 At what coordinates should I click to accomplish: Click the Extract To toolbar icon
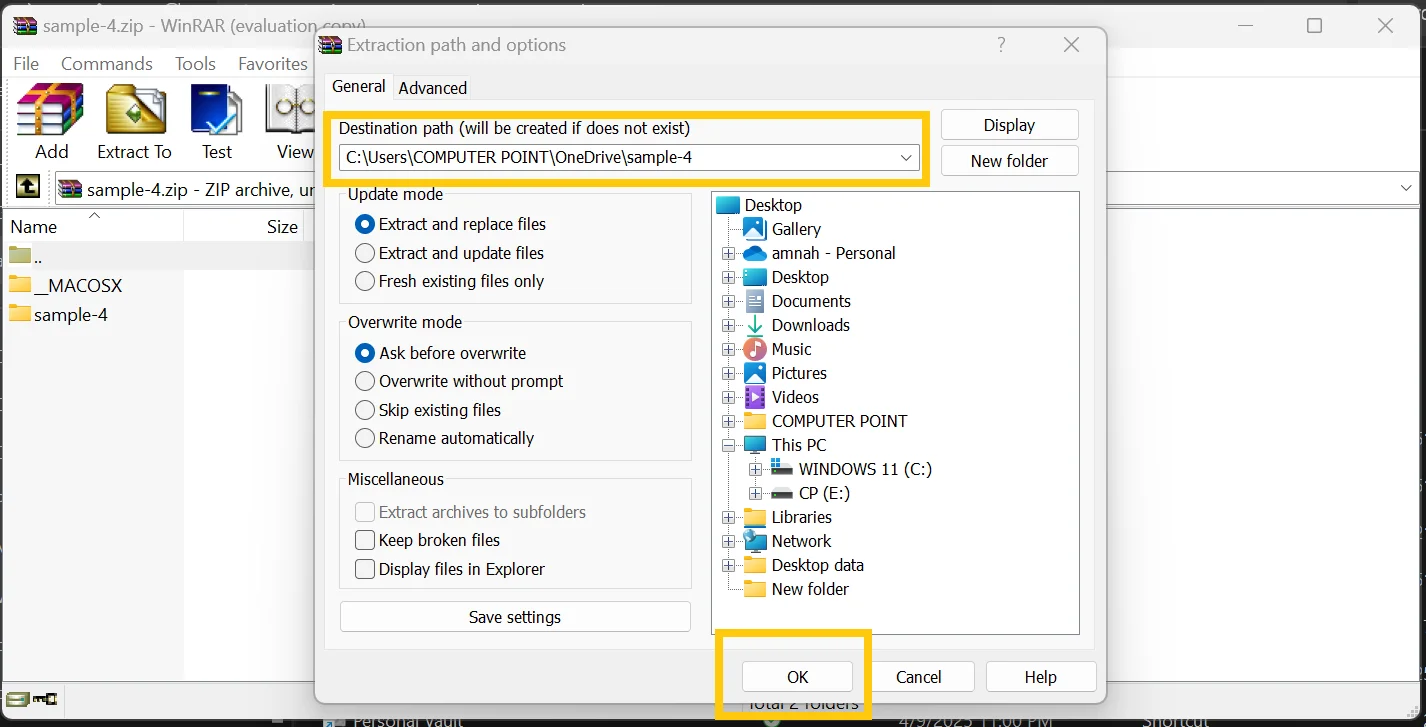[134, 121]
